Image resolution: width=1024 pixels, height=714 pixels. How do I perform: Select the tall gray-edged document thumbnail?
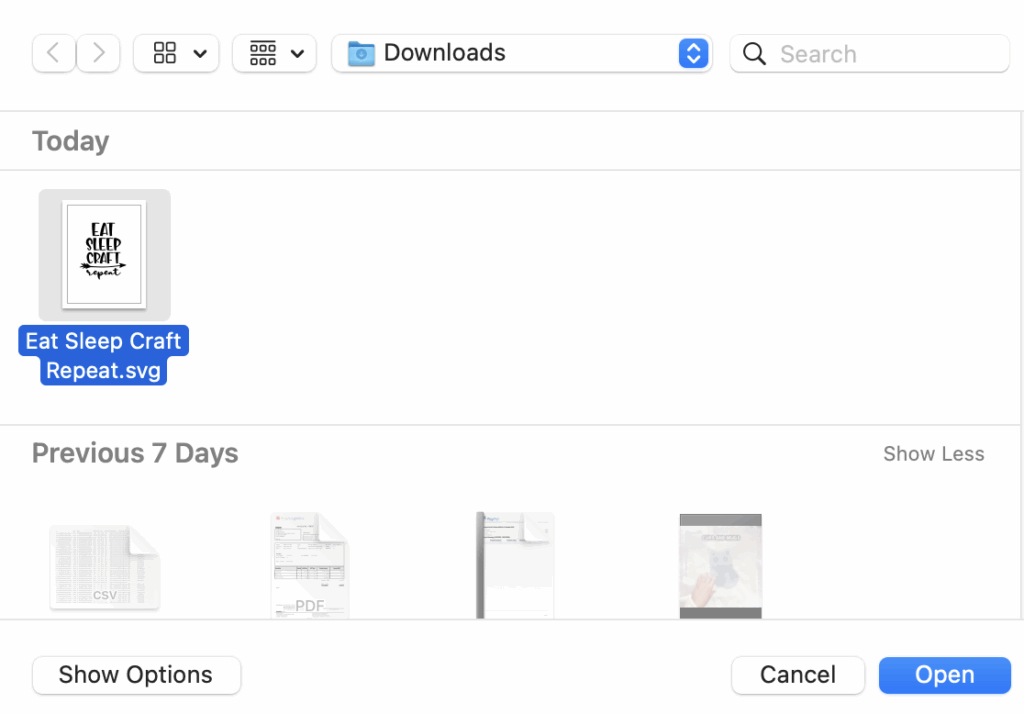[515, 566]
